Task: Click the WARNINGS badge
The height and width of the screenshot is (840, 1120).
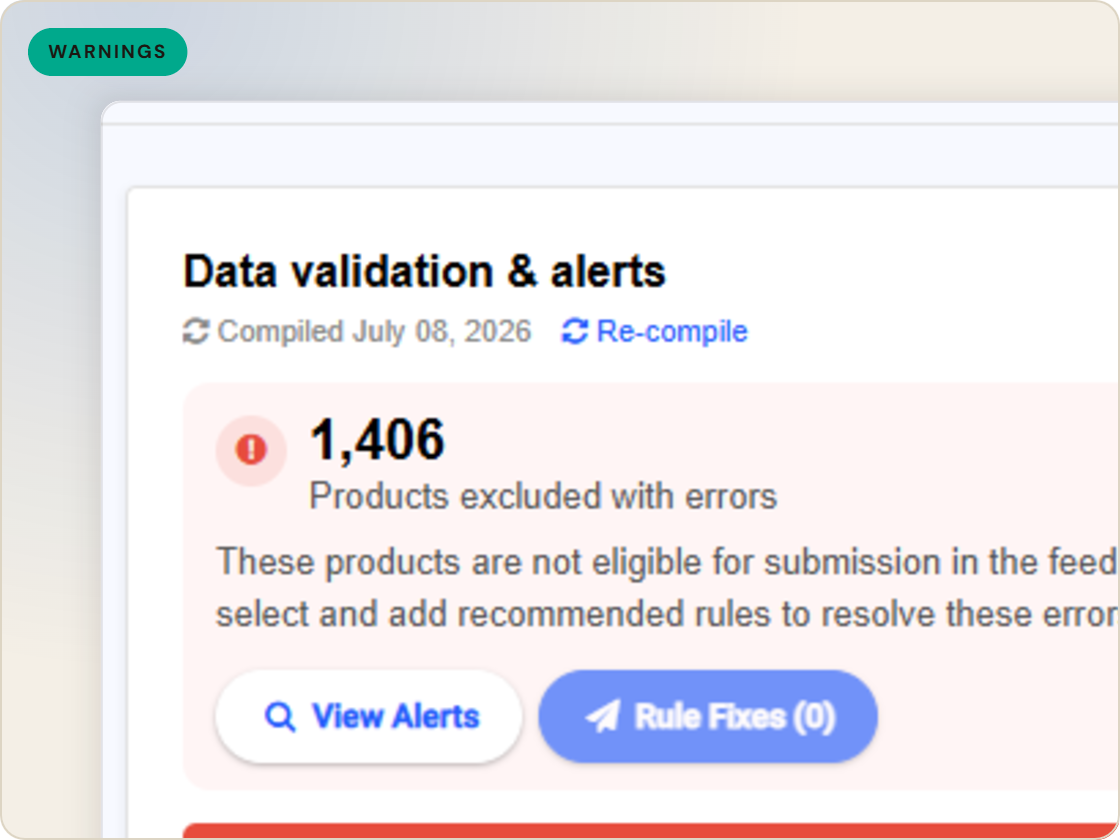Action: (x=108, y=52)
